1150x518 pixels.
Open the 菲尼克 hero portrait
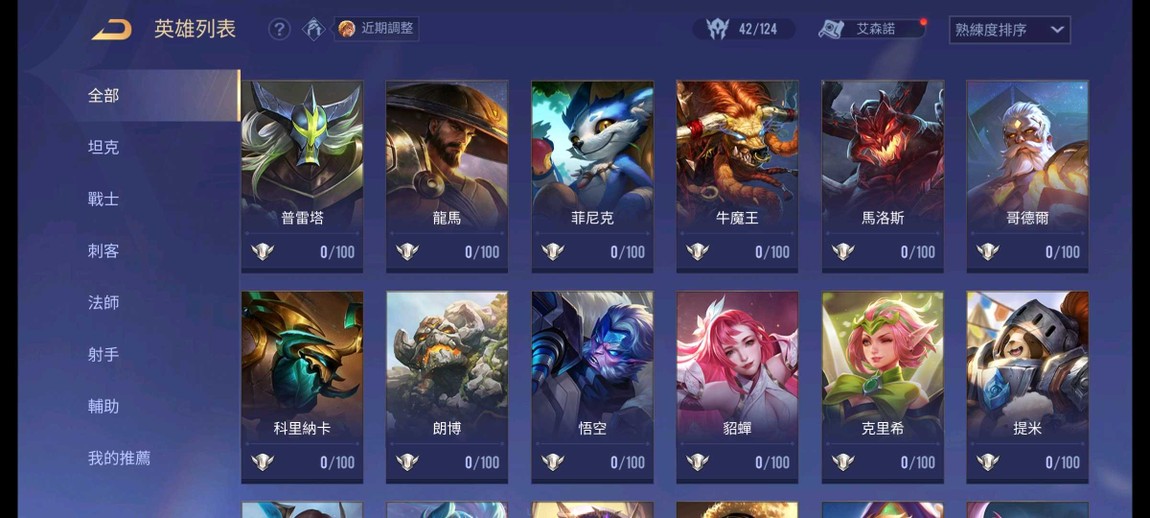coord(593,176)
